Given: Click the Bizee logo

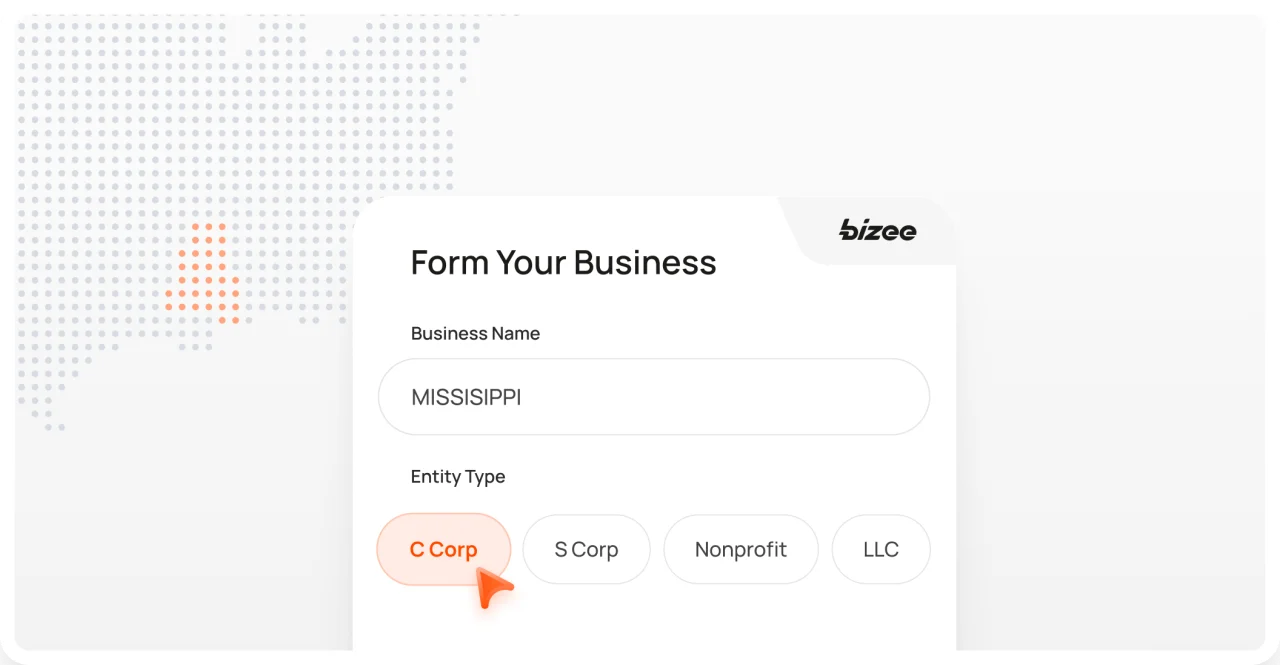Looking at the screenshot, I should pos(877,231).
